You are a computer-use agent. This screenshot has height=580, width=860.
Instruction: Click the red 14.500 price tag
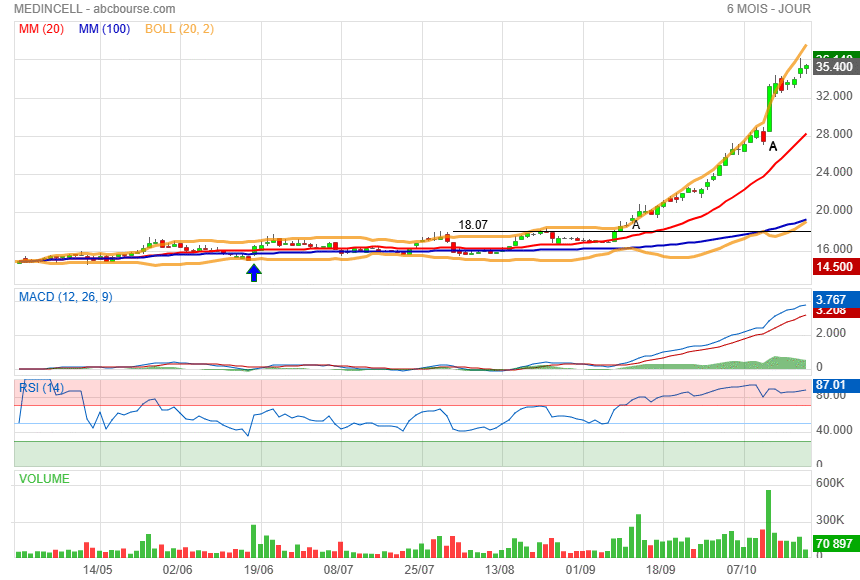(x=834, y=267)
